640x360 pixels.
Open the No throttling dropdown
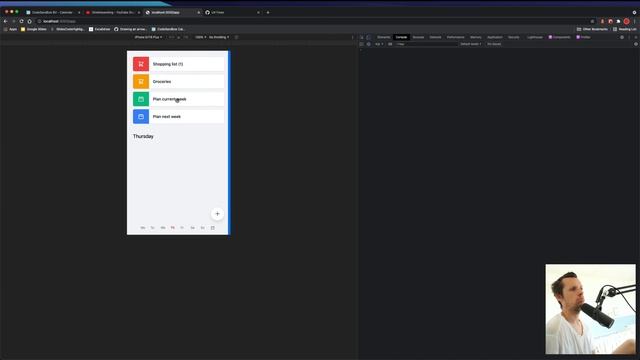219,37
